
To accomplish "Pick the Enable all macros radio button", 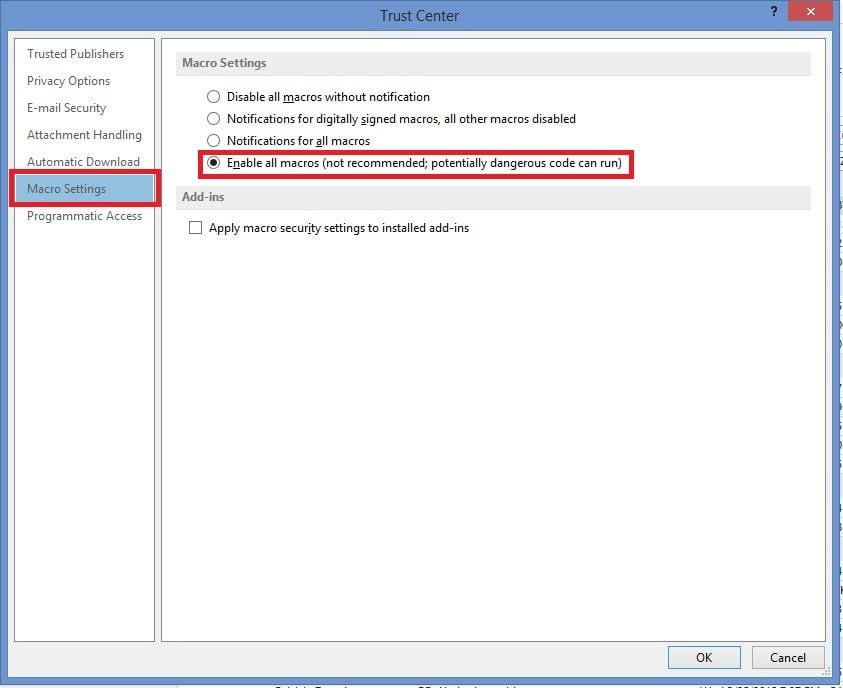I will (x=213, y=163).
